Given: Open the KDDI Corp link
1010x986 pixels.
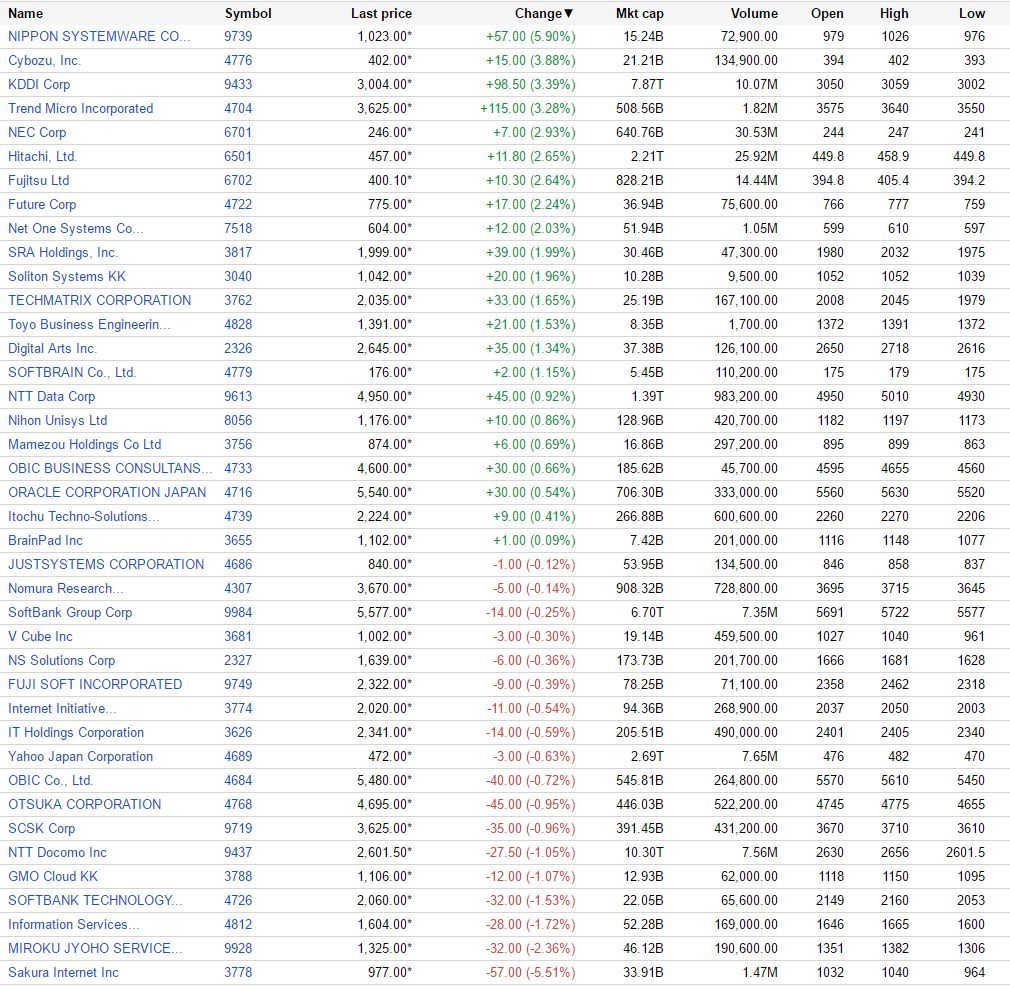Looking at the screenshot, I should tap(39, 84).
